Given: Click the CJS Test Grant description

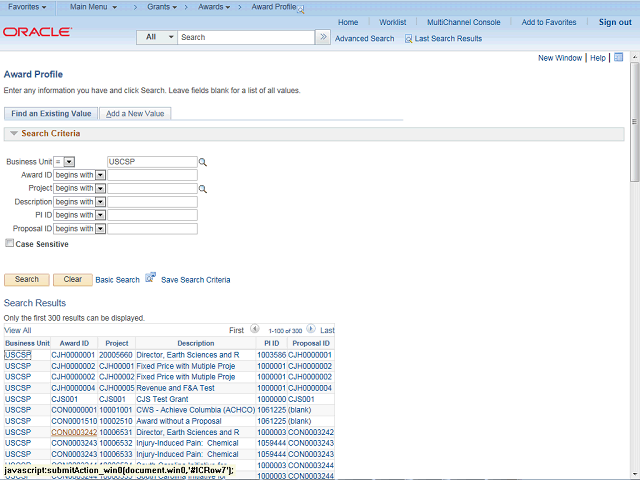Looking at the screenshot, I should pyautogui.click(x=162, y=399).
